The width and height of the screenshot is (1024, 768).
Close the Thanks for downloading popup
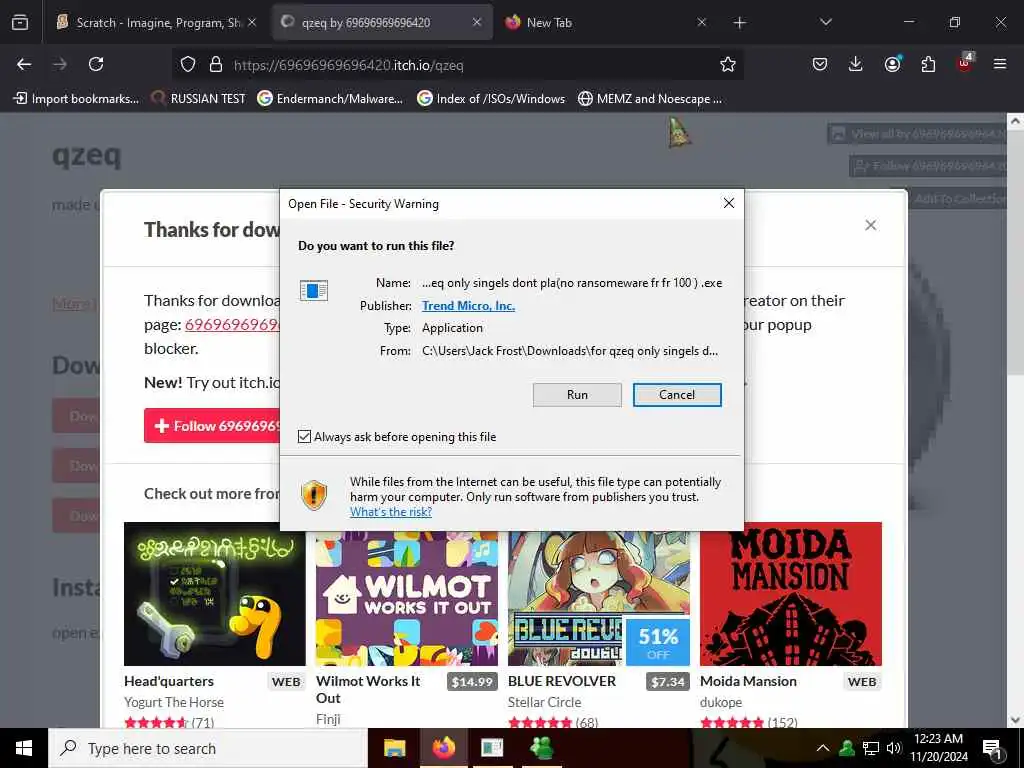coord(871,225)
